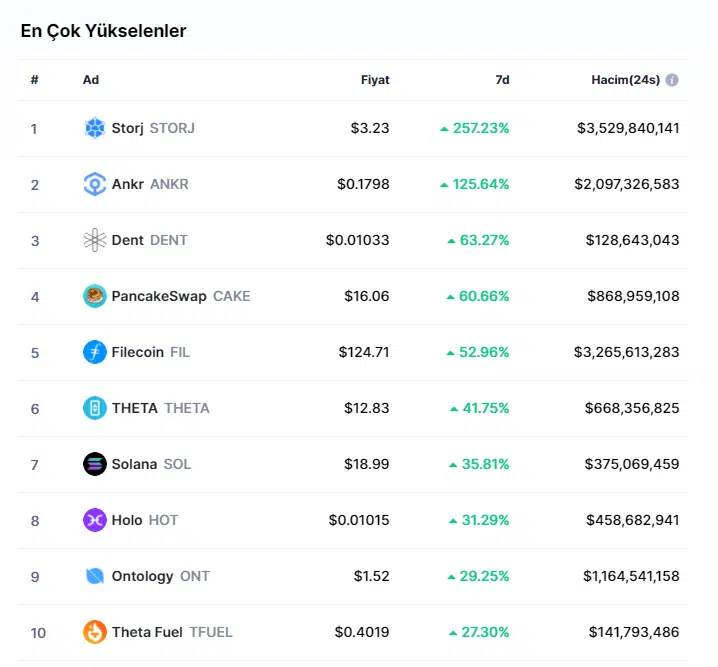Click the Holo coin logo icon
This screenshot has width=718, height=667.
click(95, 520)
